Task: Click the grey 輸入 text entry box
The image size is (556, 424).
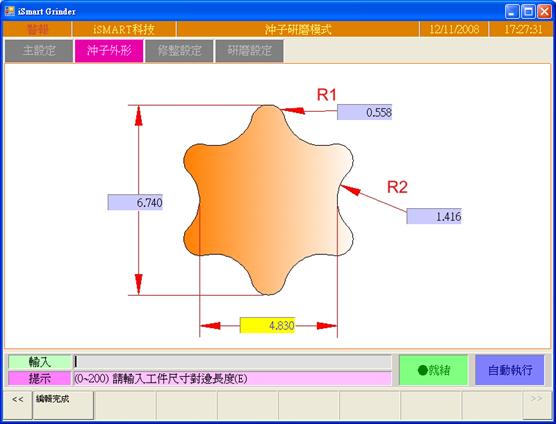Action: 233,362
